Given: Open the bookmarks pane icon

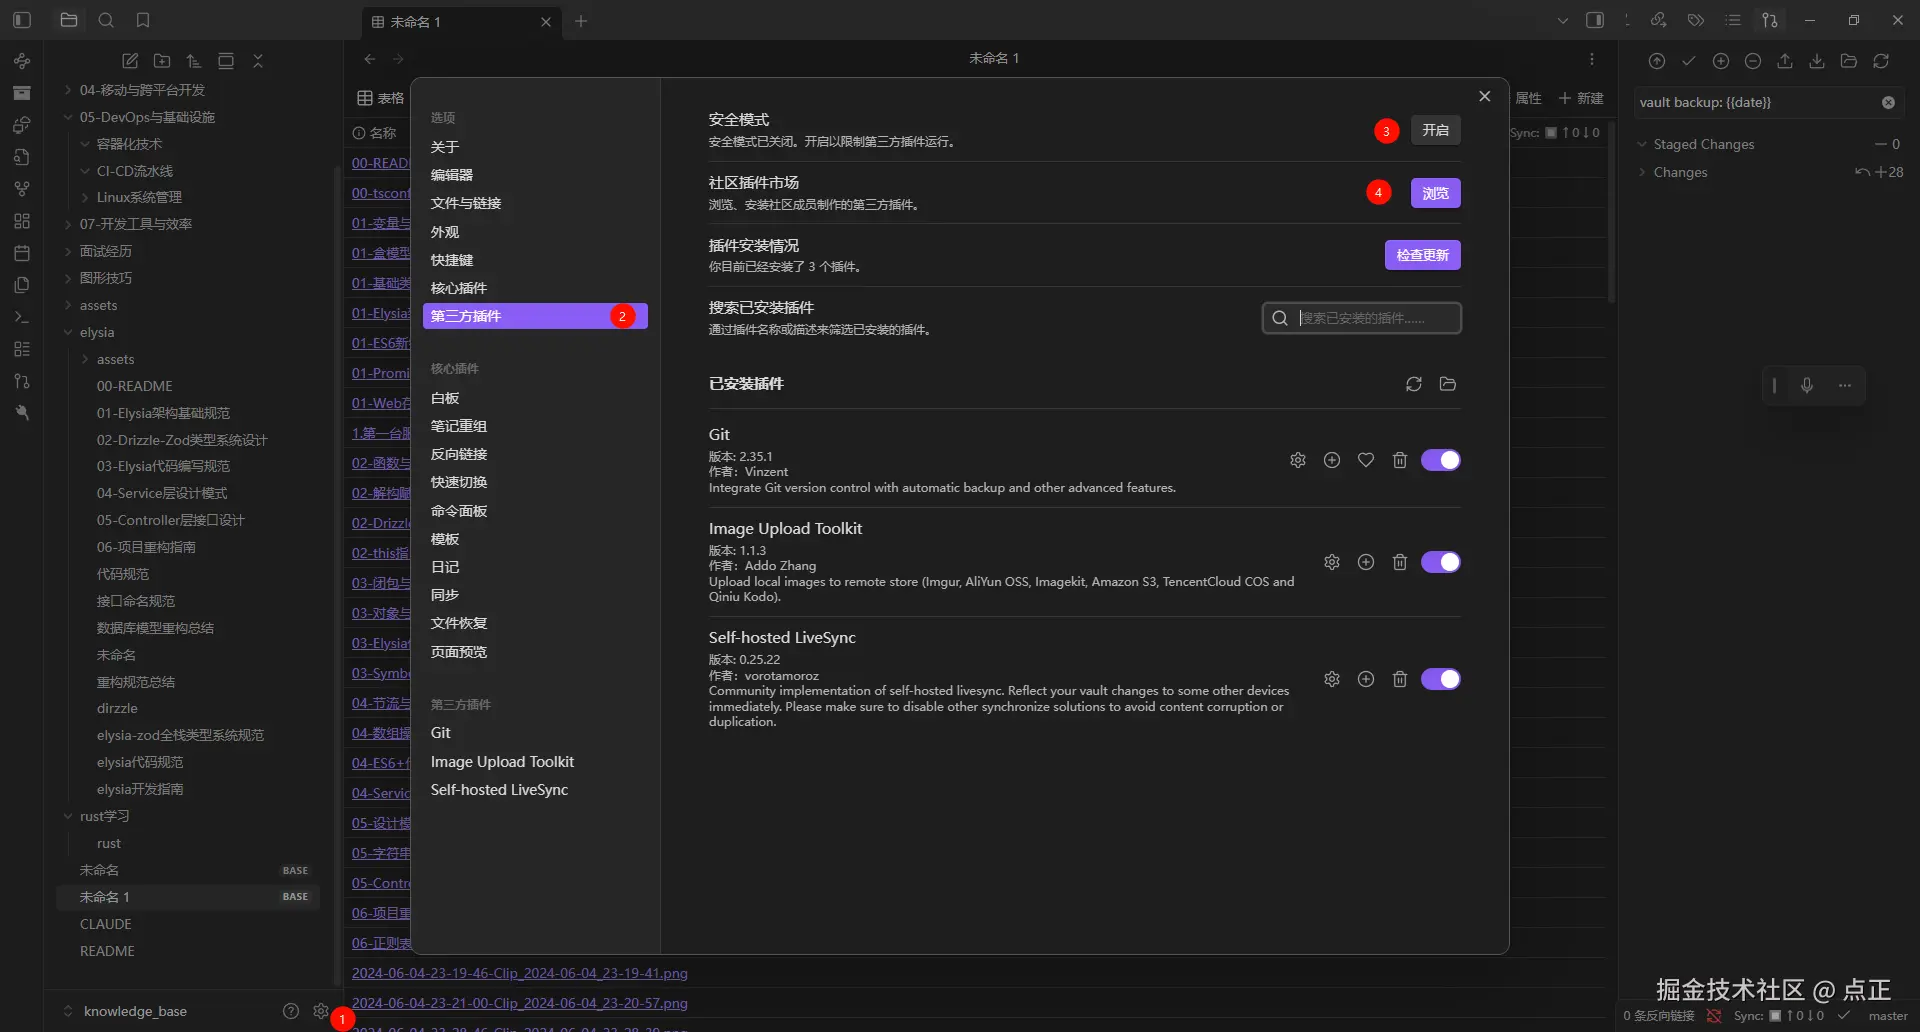Looking at the screenshot, I should tap(143, 20).
